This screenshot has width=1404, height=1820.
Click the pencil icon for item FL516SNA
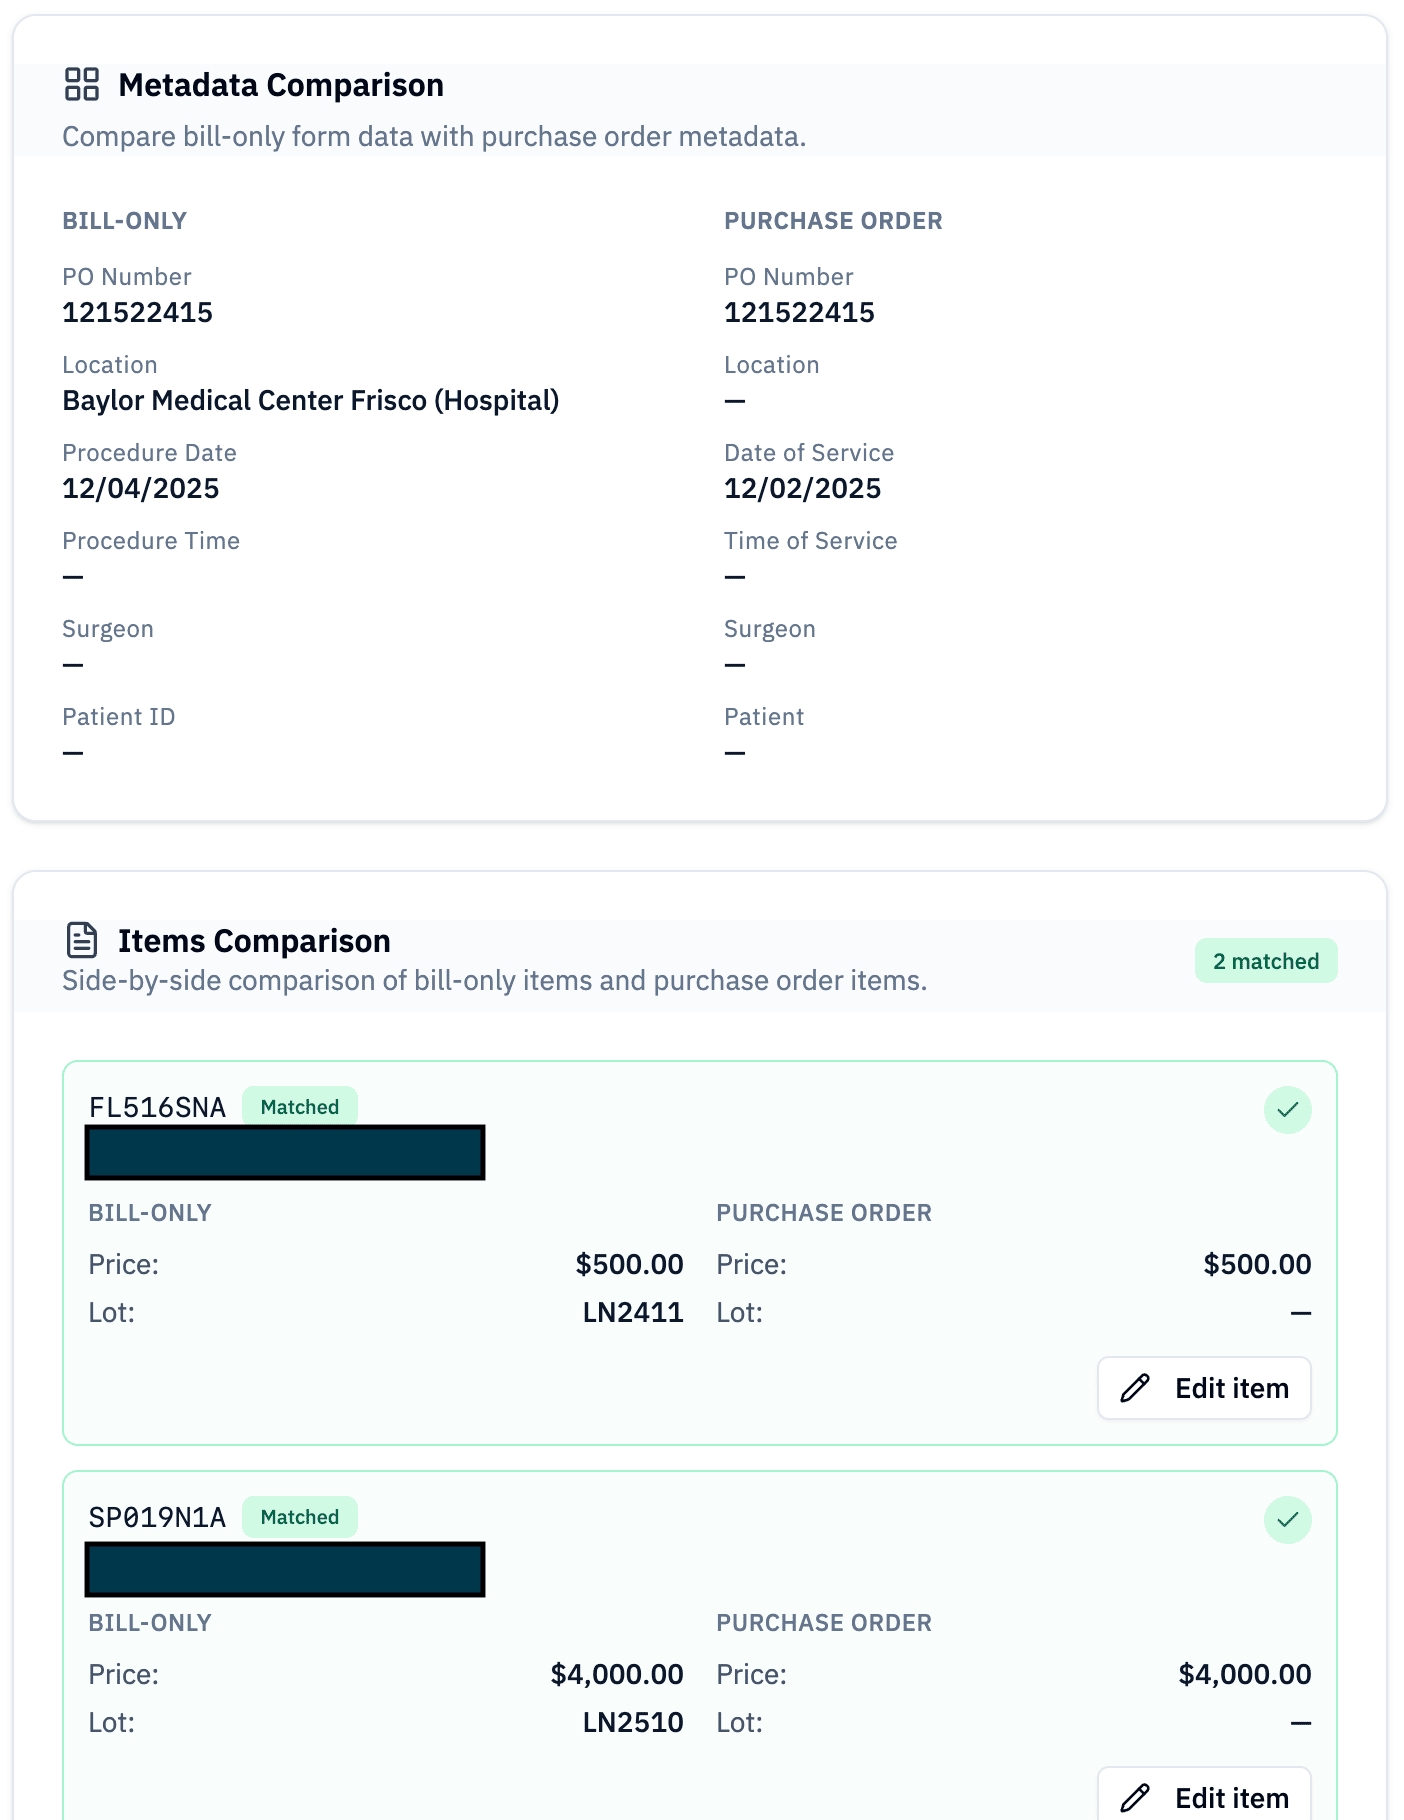tap(1135, 1388)
